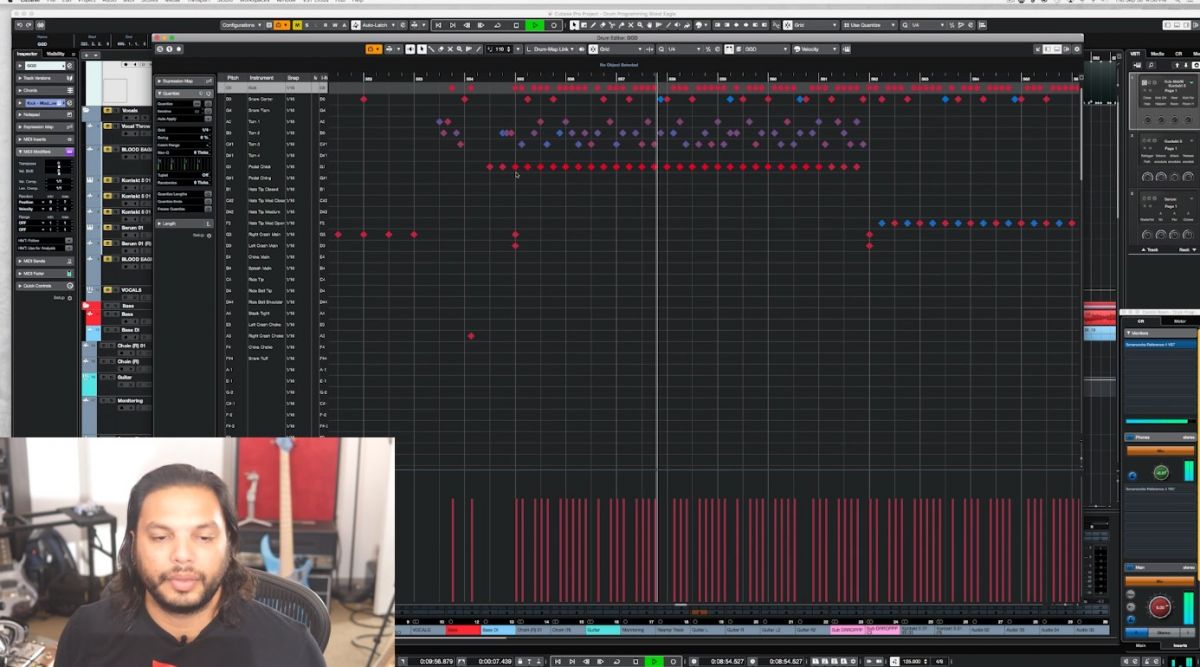Viewport: 1200px width, 667px height.
Task: Click the Snare Center row in the instrument list
Action: pyautogui.click(x=260, y=99)
